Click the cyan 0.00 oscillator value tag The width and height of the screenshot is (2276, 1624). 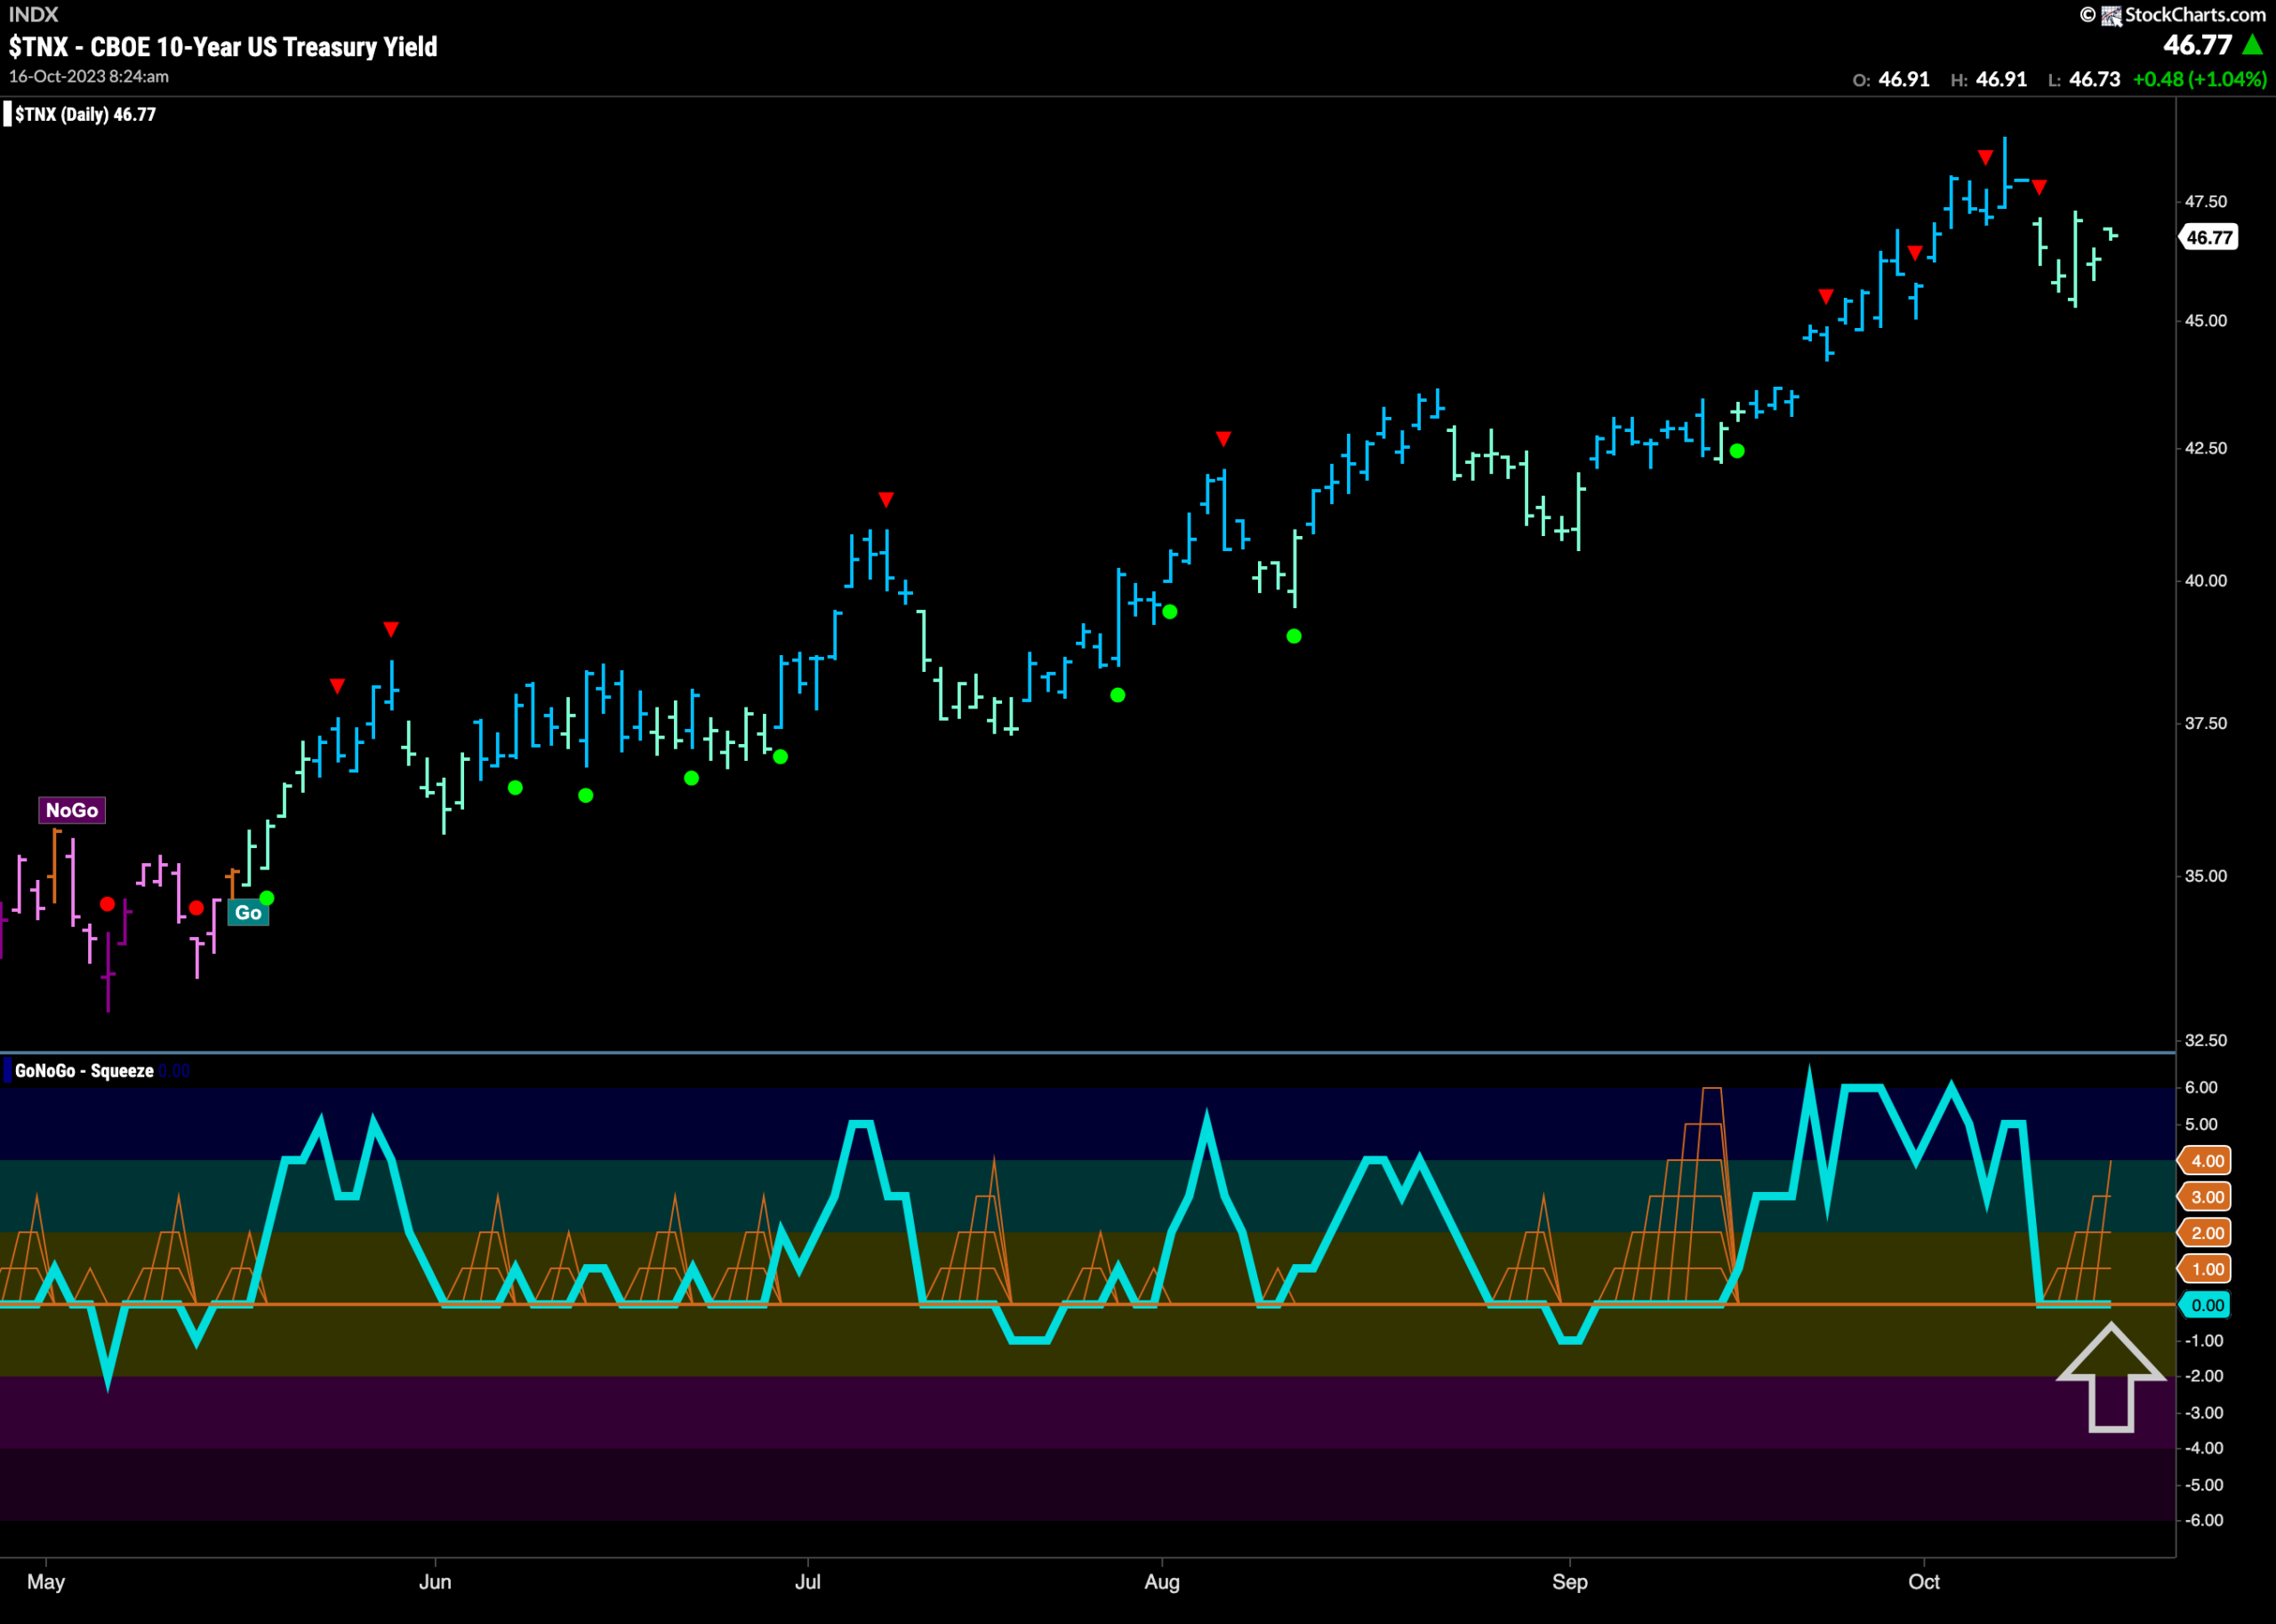[x=2207, y=1305]
